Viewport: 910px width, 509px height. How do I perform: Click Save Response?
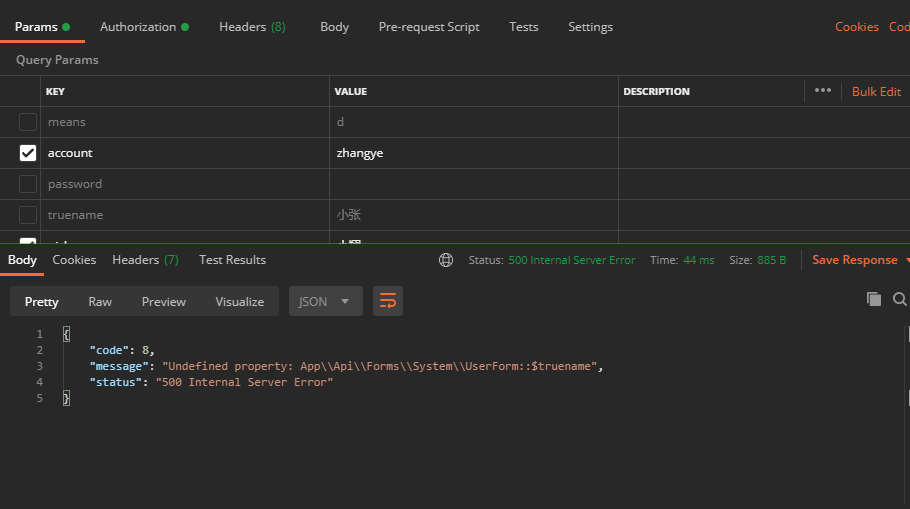click(x=855, y=259)
